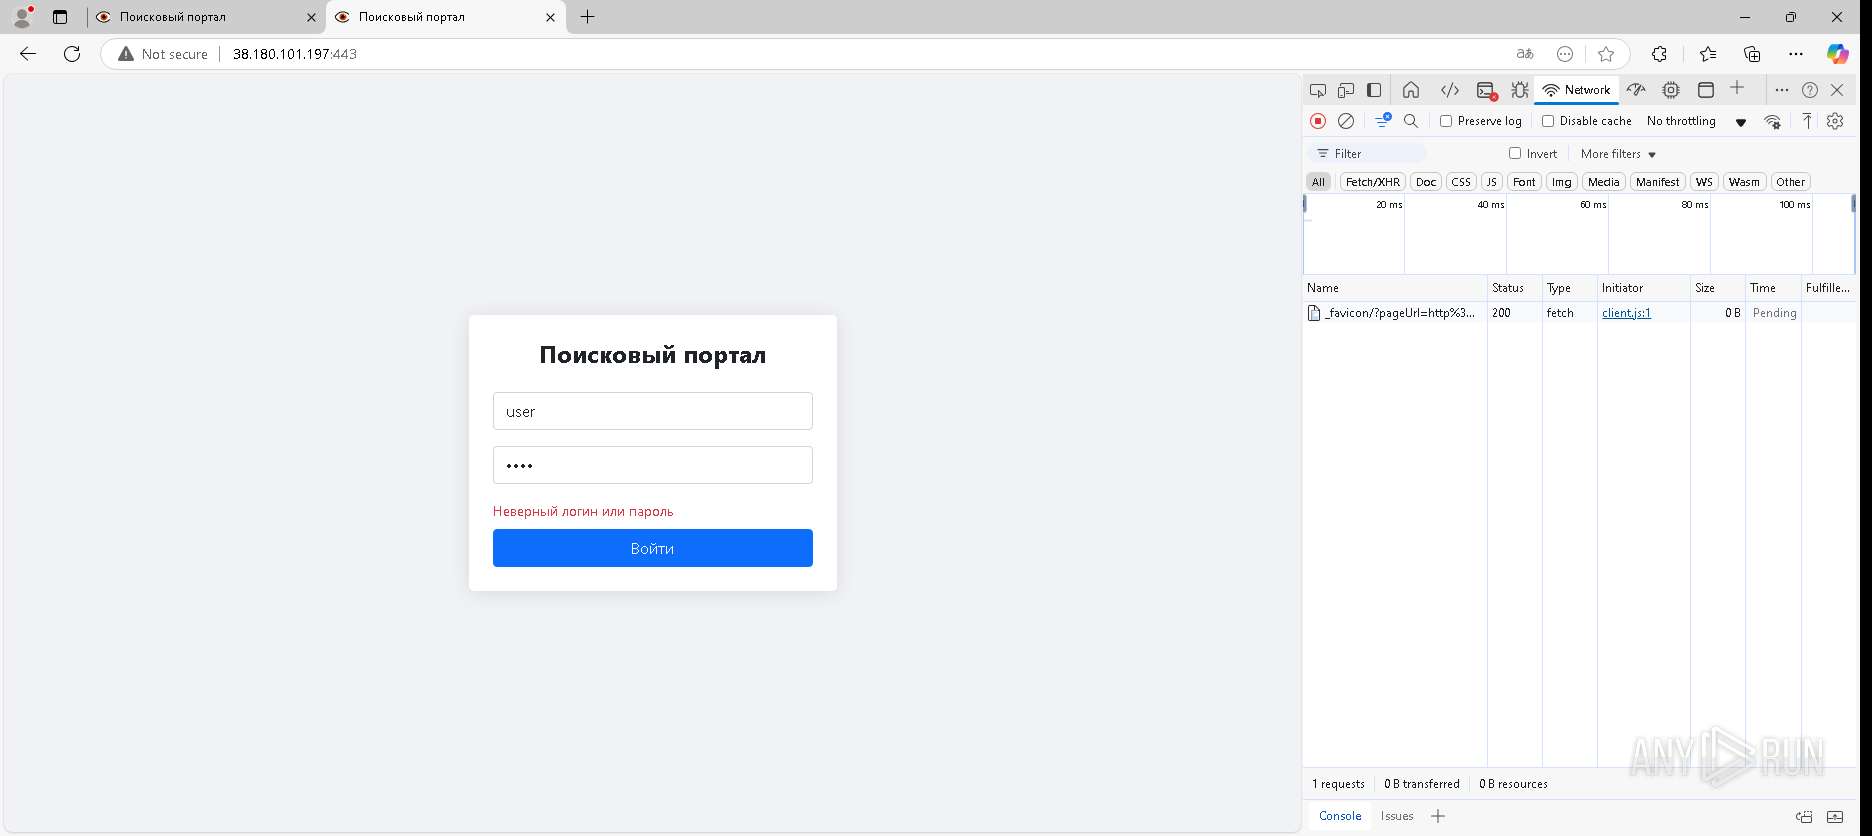The image size is (1872, 836).
Task: Enable Preserve log checkbox
Action: [1446, 121]
